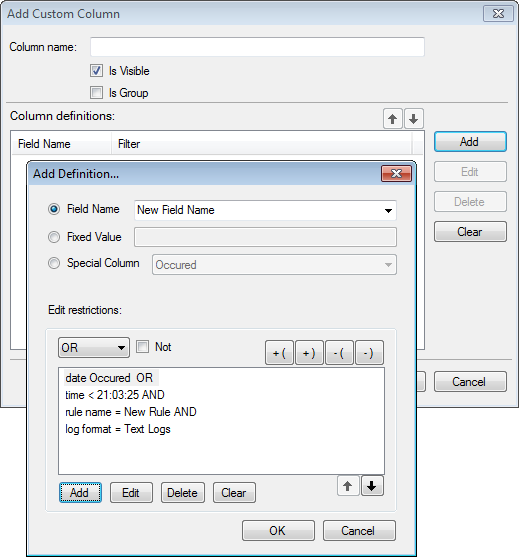Click OK in Add Definition dialog
This screenshot has height=557, width=519.
tap(278, 531)
